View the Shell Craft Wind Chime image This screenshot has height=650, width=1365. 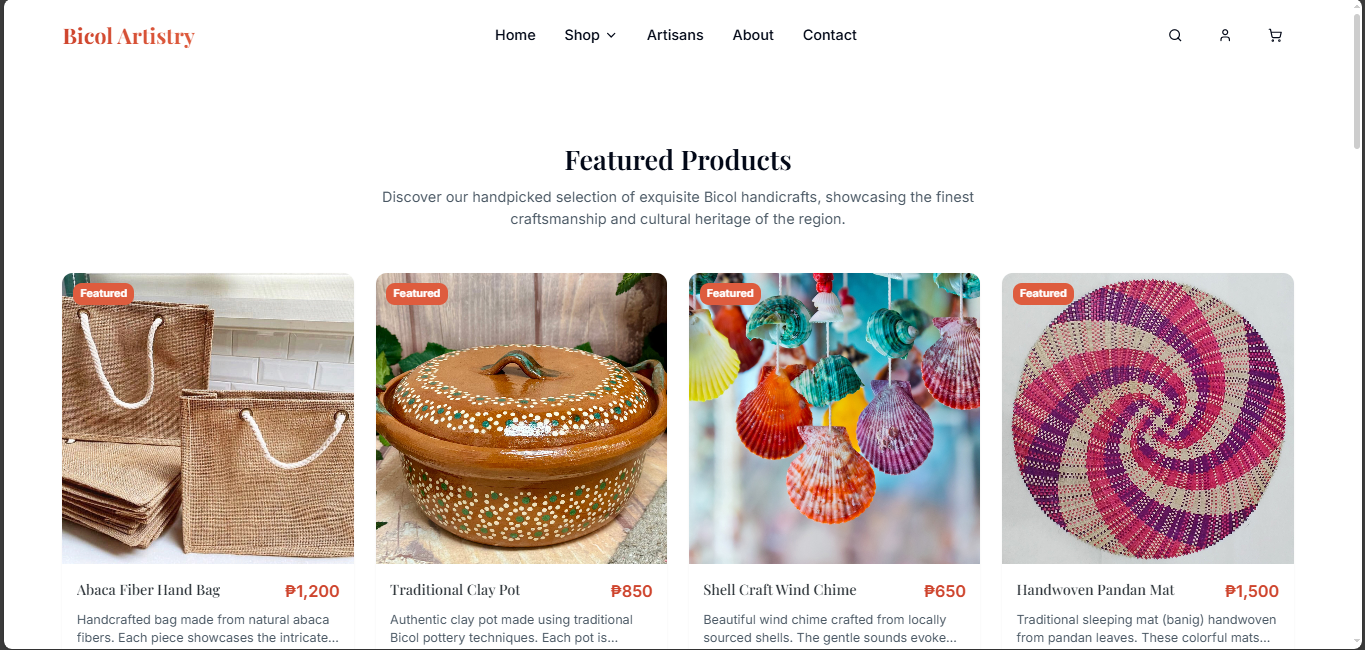(834, 418)
